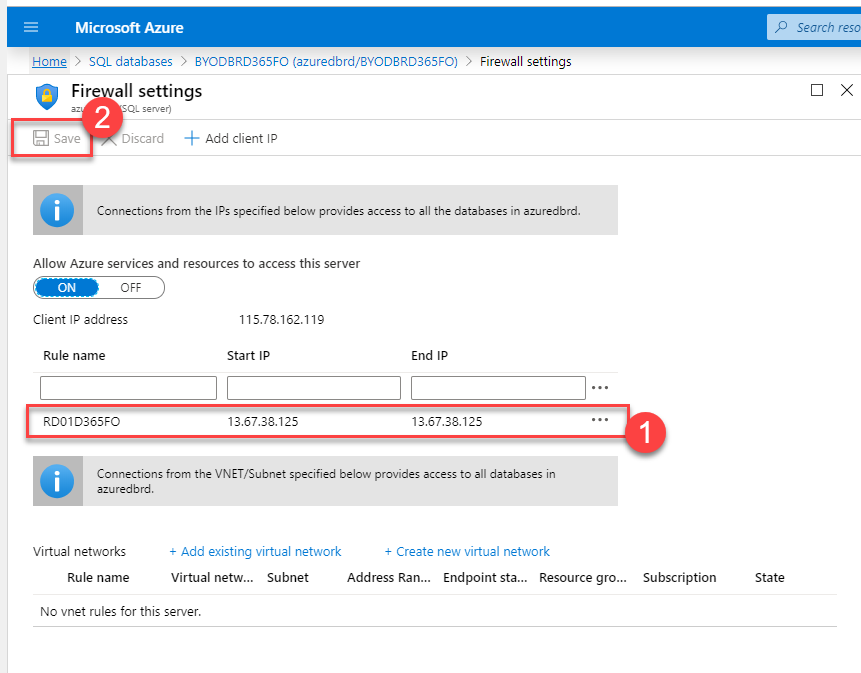Click empty Start IP input field
Viewport: 861px width, 673px height.
pyautogui.click(x=314, y=388)
